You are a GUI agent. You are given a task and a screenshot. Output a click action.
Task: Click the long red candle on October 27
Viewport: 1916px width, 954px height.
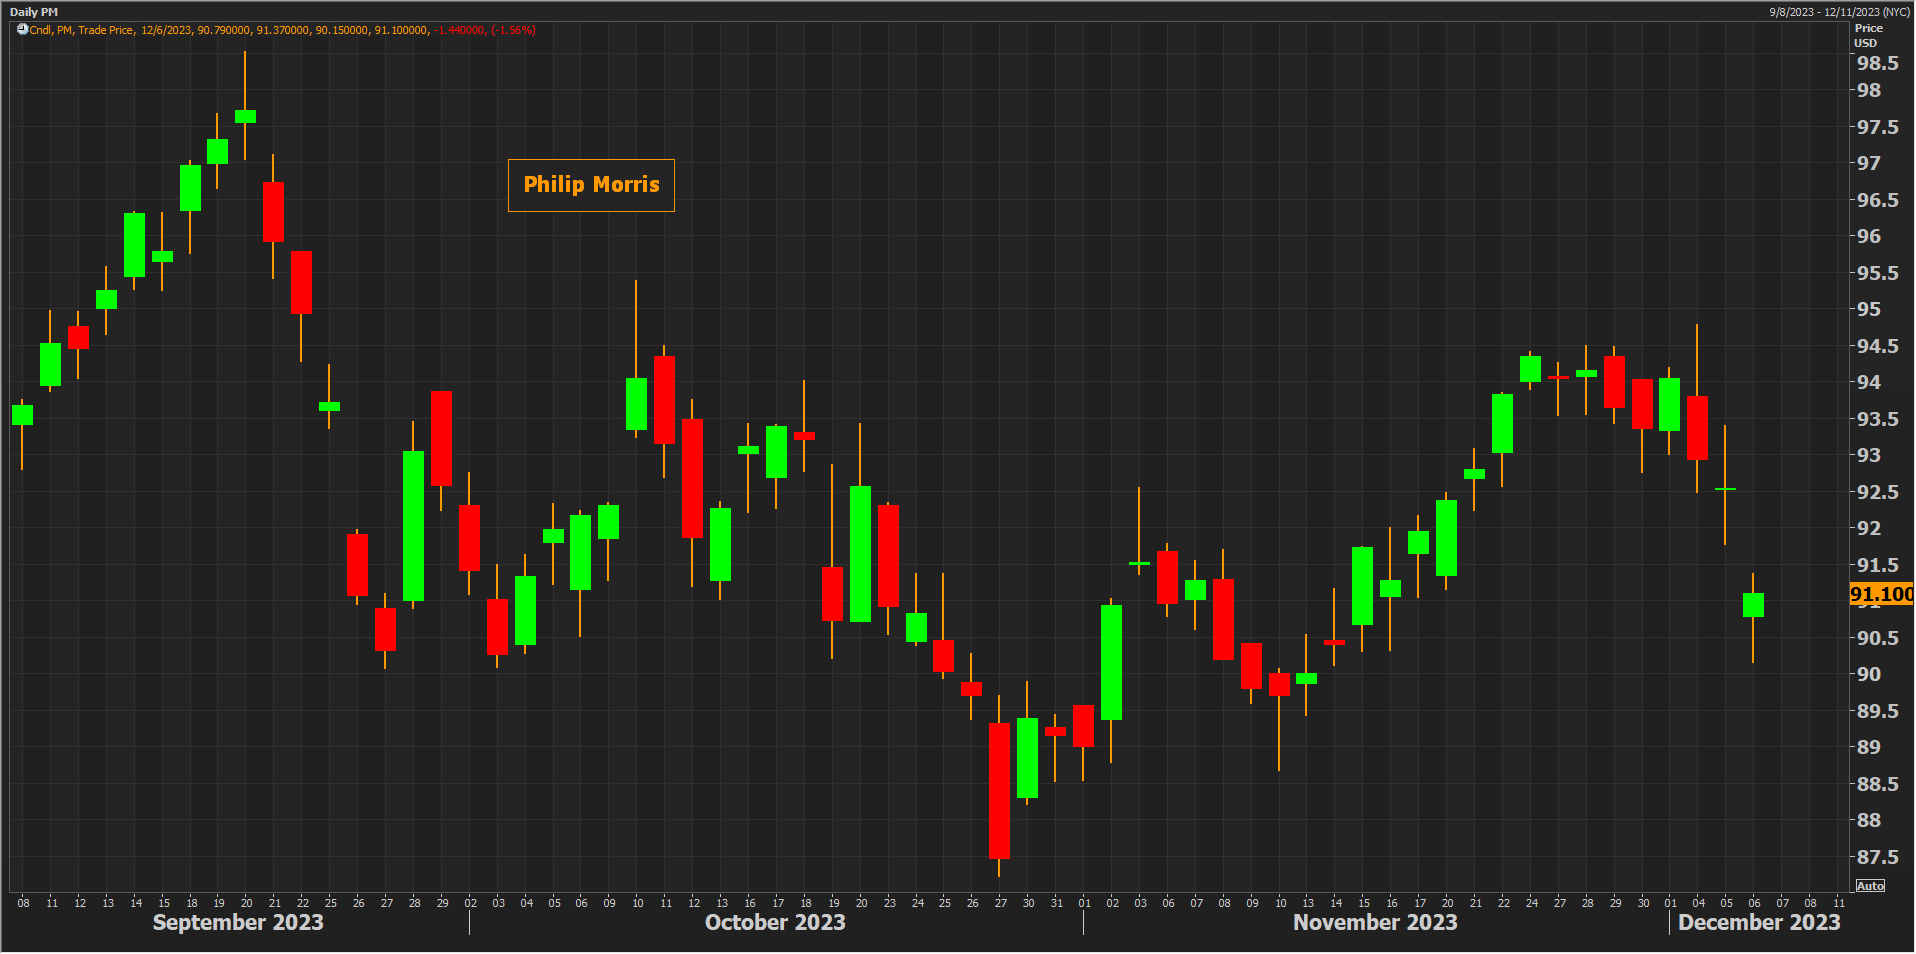coord(999,790)
